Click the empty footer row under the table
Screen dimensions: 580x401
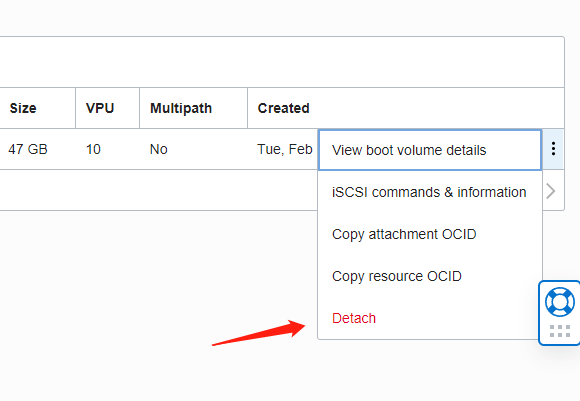click(159, 190)
